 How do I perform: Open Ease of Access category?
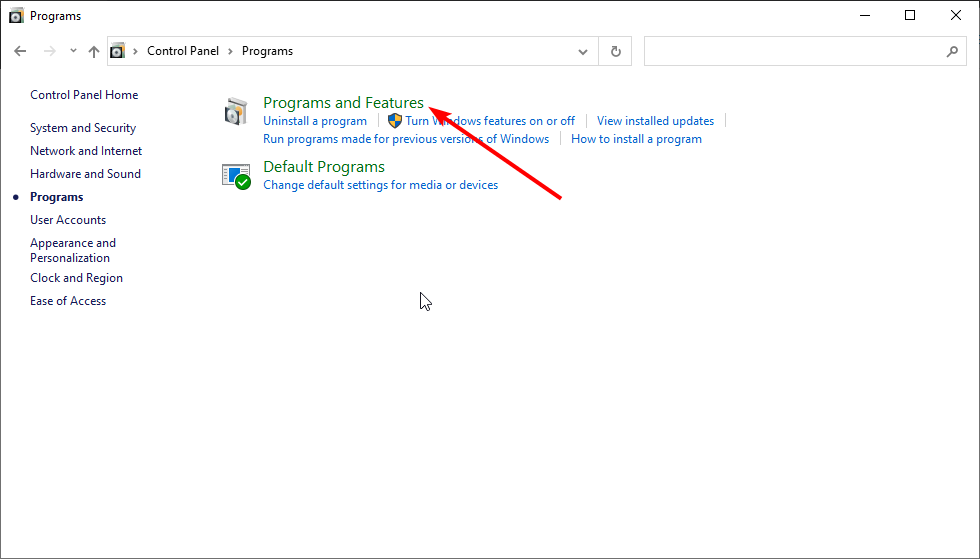pos(68,301)
